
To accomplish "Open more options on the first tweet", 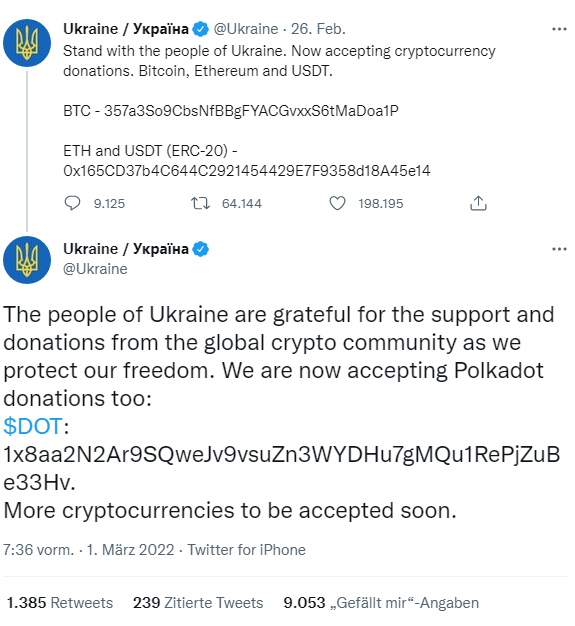I will tap(559, 29).
